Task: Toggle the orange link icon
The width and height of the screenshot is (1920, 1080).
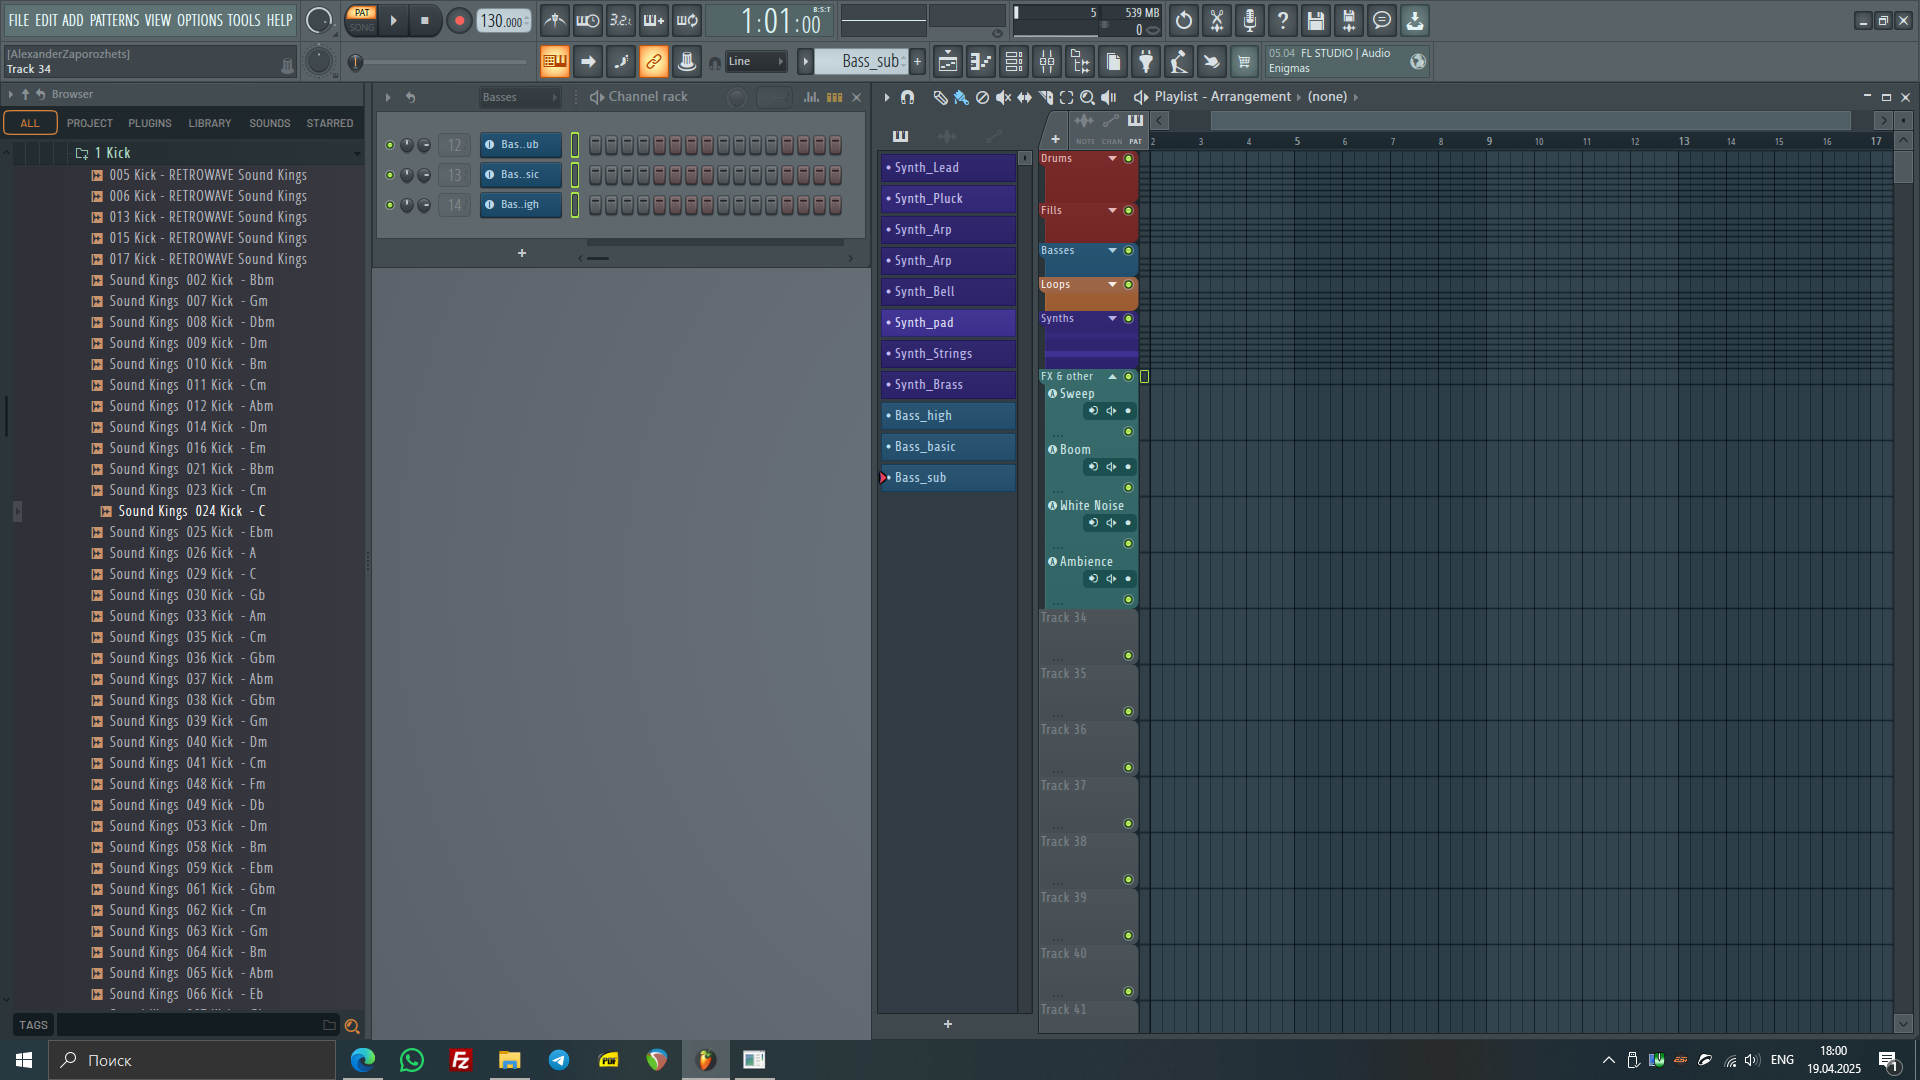Action: [x=654, y=62]
